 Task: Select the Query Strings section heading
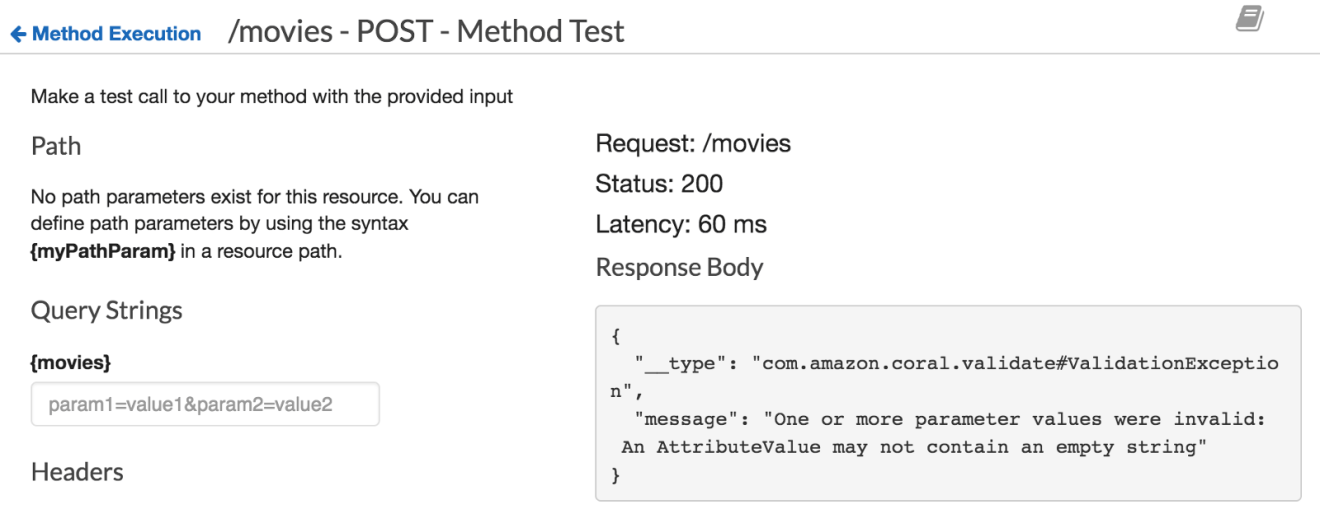click(107, 311)
